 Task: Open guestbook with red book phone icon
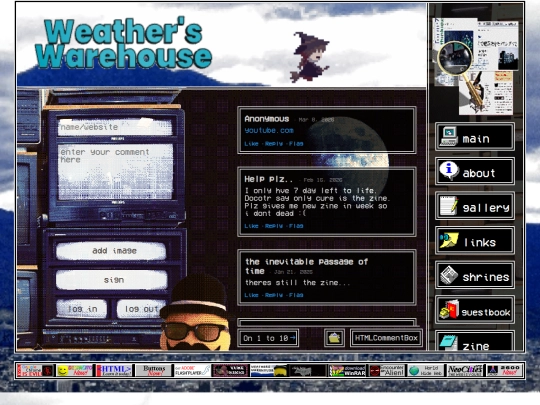click(x=475, y=310)
